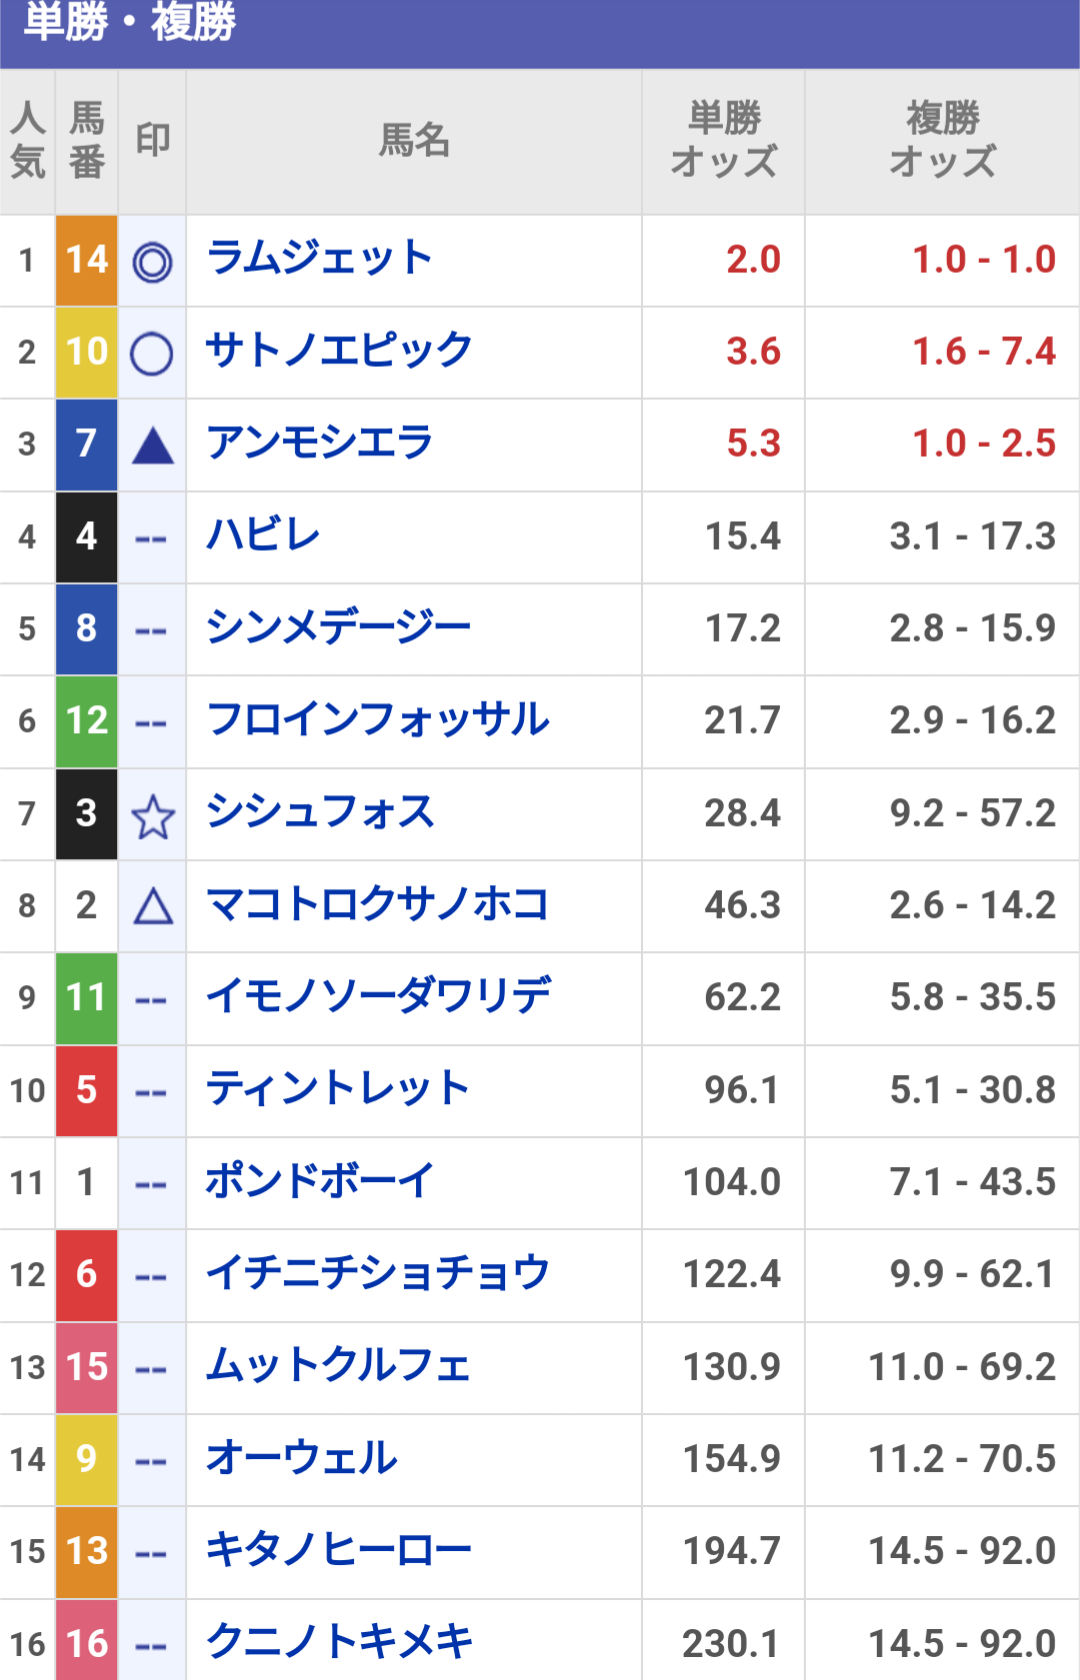Sort by the 単勝オッズ column header

tap(724, 141)
